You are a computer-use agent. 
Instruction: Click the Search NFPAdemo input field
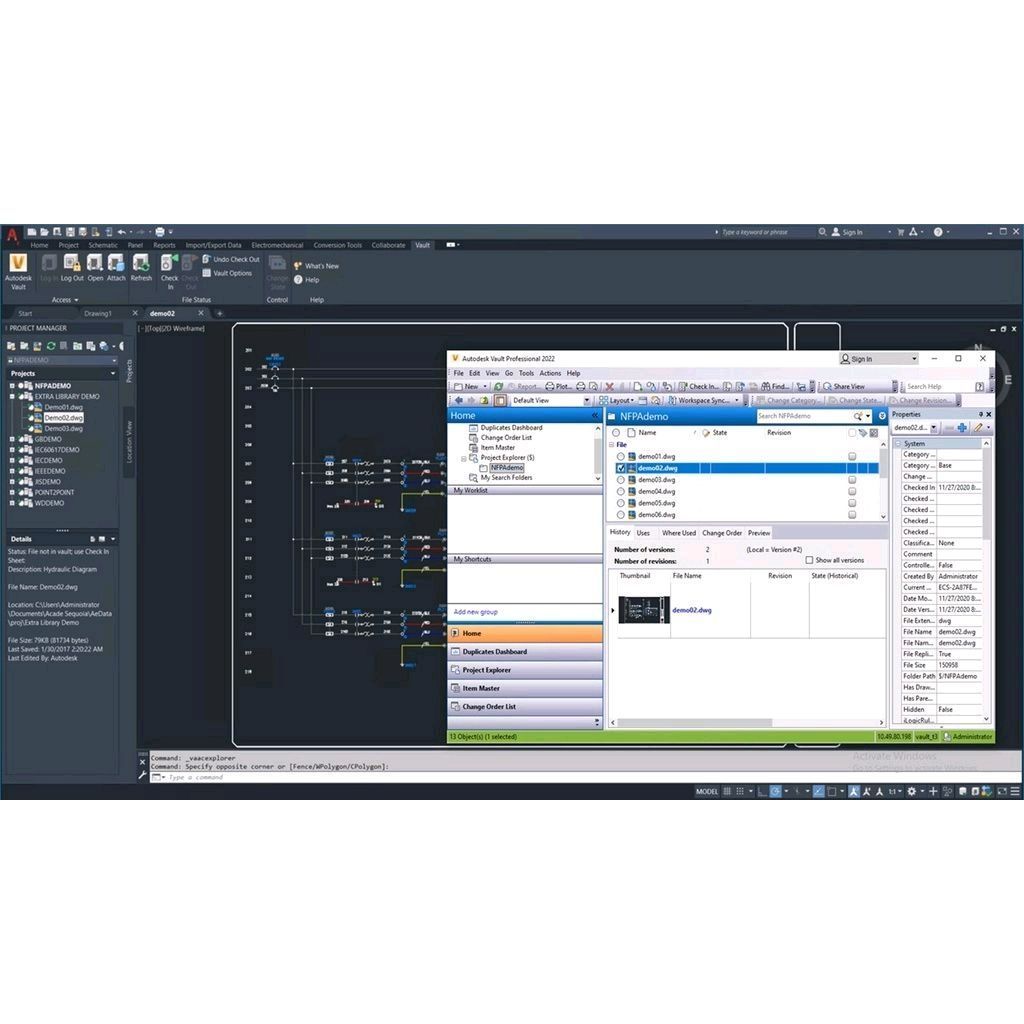coord(805,416)
